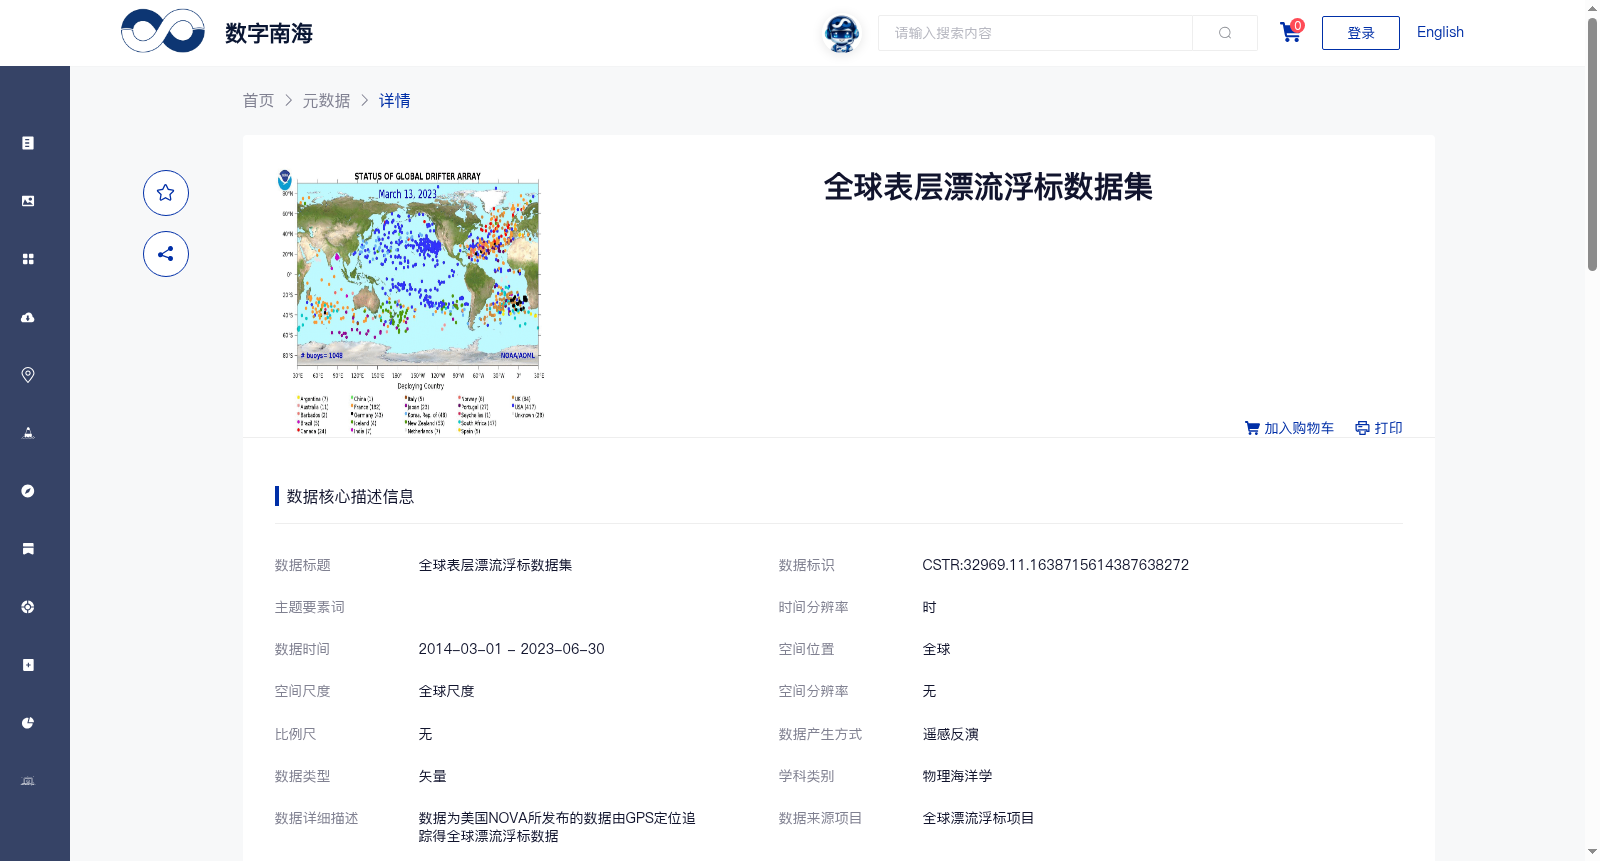The image size is (1600, 861).
Task: Open the global drifter array map thumbnail
Action: [411, 301]
